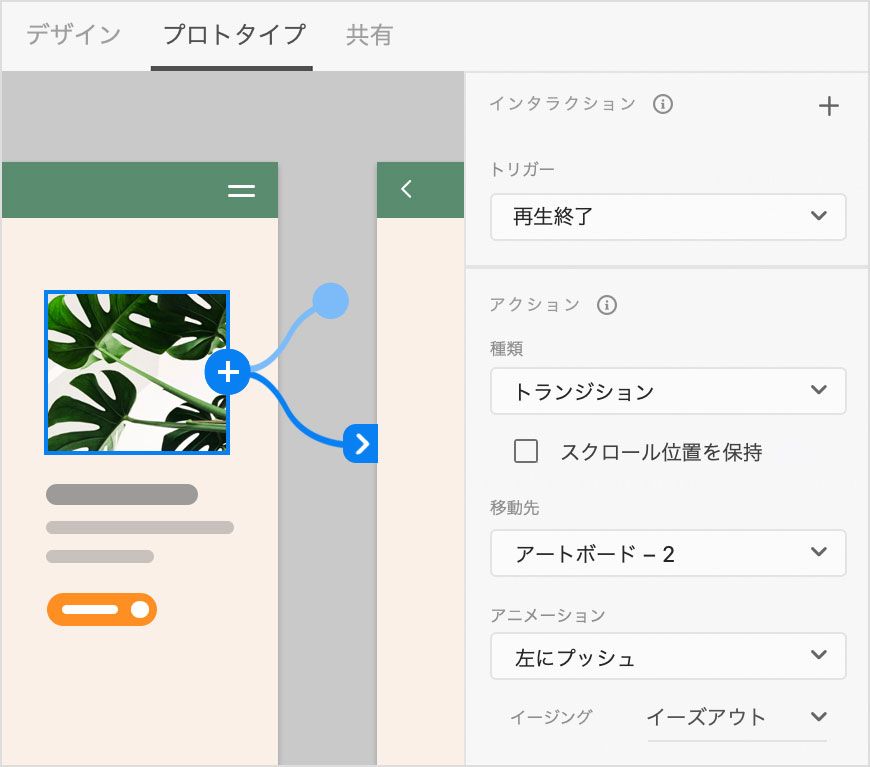Viewport: 870px width, 767px height.
Task: Select the blue arrow connector marker
Action: point(360,445)
